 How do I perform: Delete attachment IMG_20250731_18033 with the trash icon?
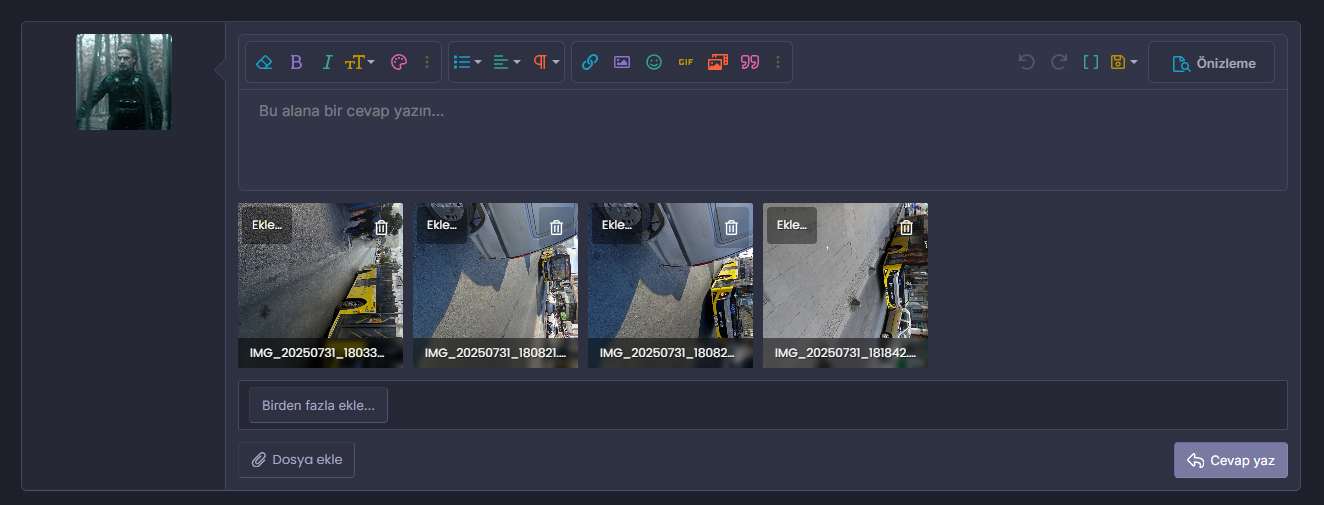(381, 227)
